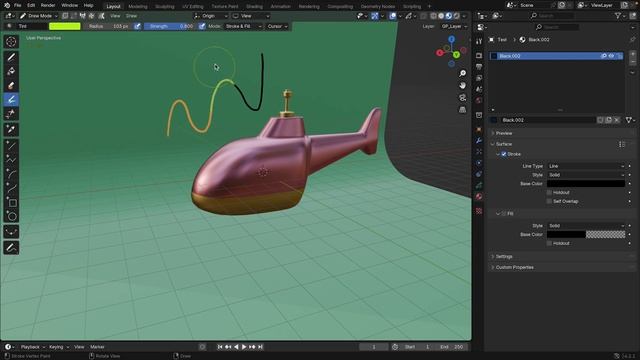The height and width of the screenshot is (360, 640).
Task: Open the Draw Mode dropdown
Action: 38,16
